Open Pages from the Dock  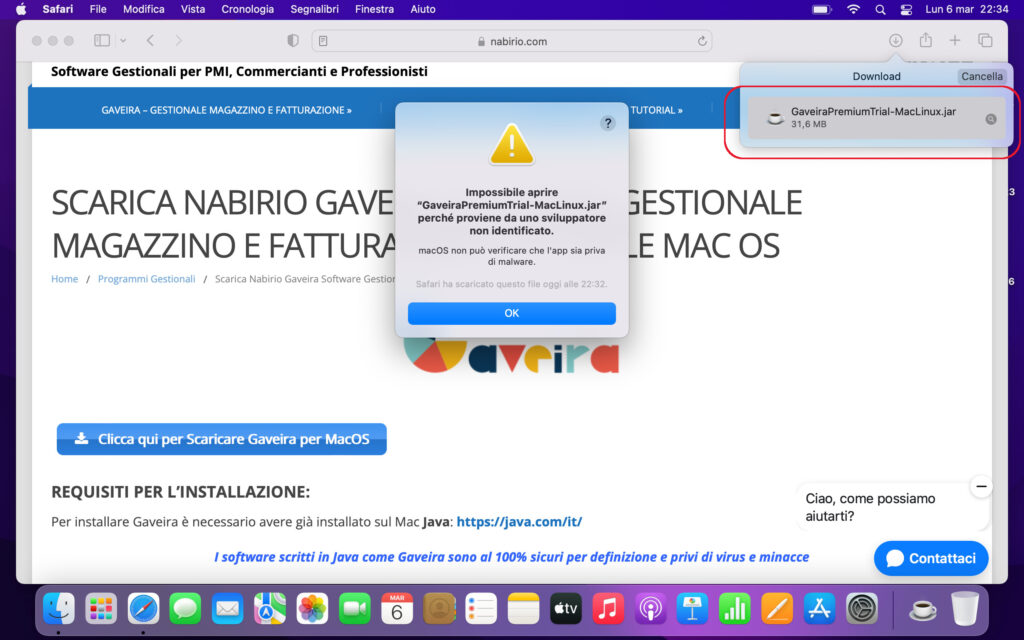777,609
